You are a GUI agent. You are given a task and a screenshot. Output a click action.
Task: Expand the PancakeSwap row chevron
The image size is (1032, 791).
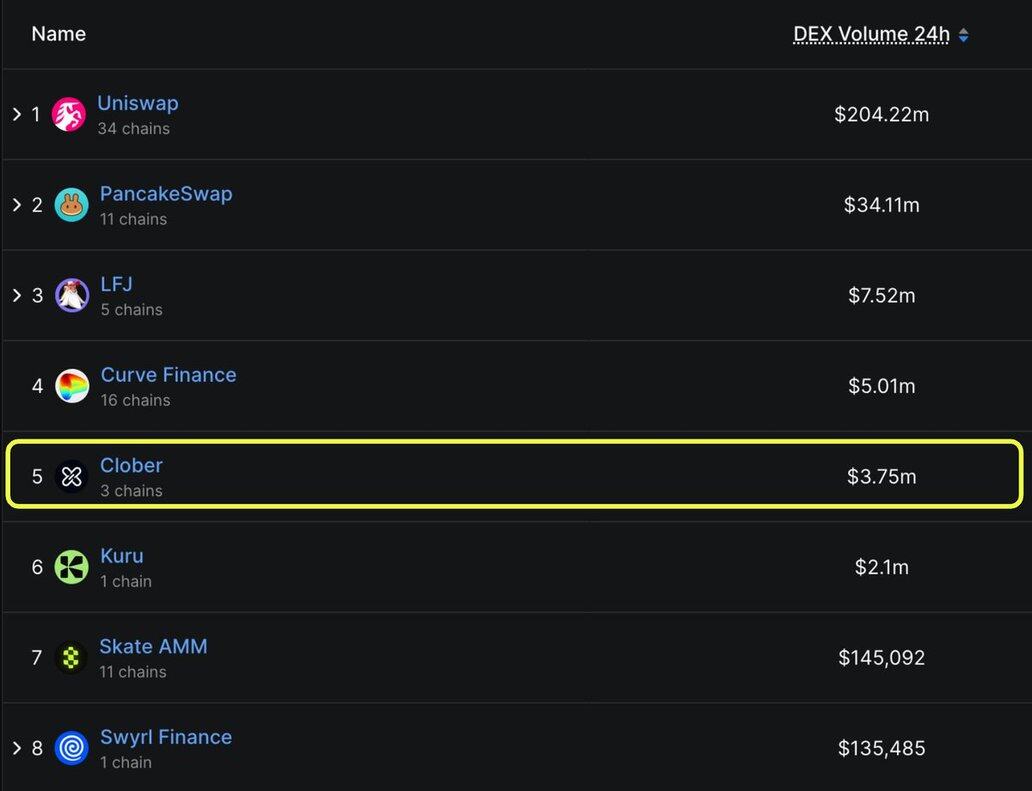[17, 205]
